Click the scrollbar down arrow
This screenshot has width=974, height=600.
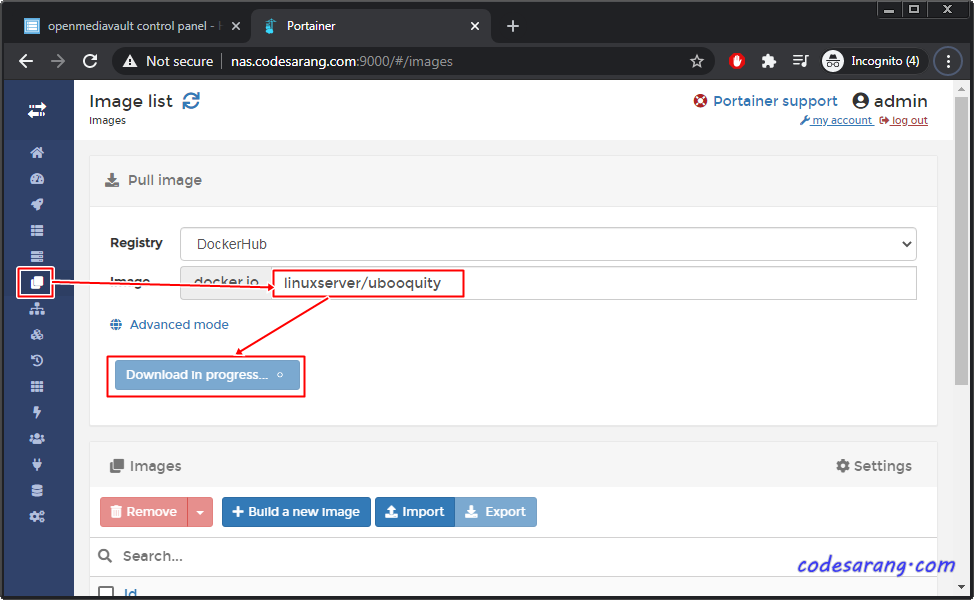pos(961,587)
